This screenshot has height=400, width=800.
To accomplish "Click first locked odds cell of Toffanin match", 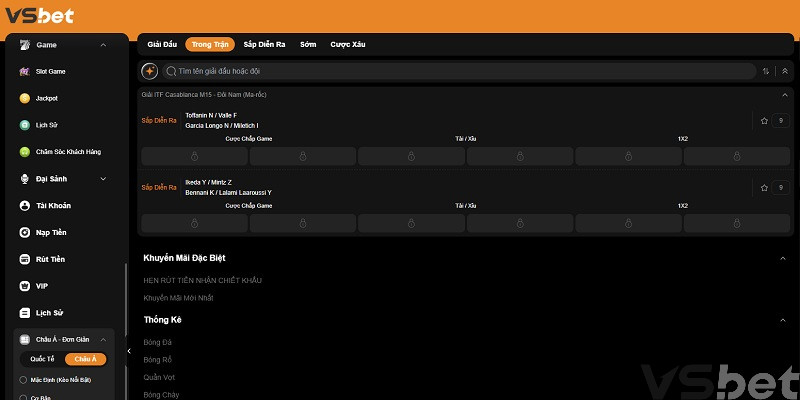I will pyautogui.click(x=194, y=156).
